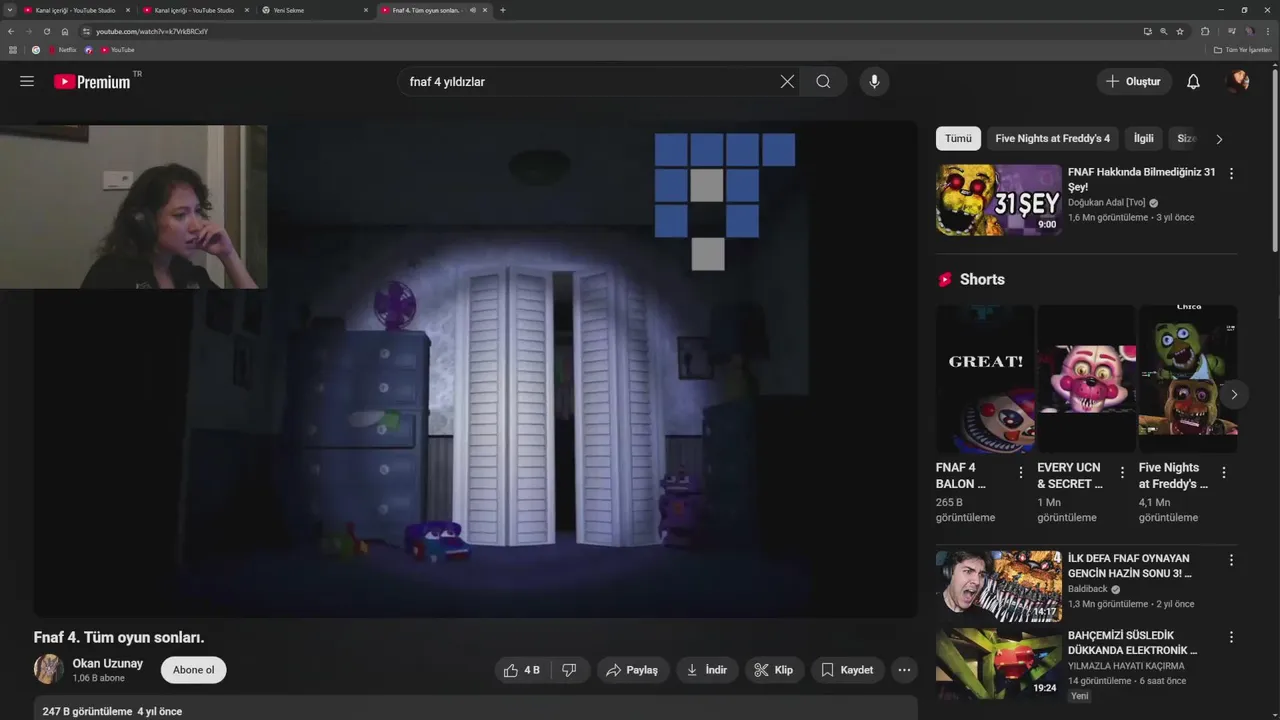Open Chrome three-dot menu
This screenshot has height=720, width=1280.
tap(1268, 31)
